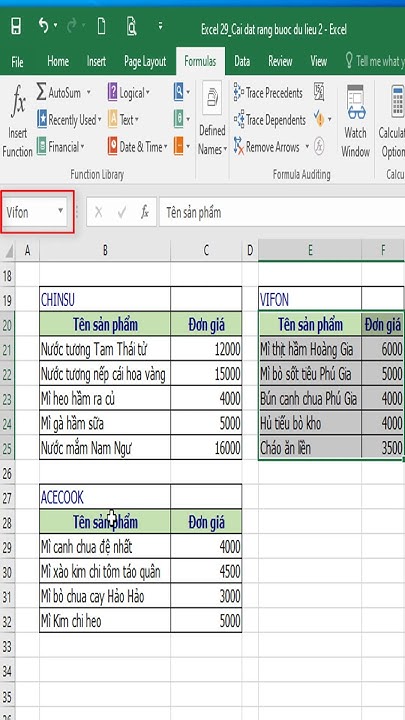Screen dimensions: 405x720
Task: Select the VIFON title cell
Action: point(310,300)
